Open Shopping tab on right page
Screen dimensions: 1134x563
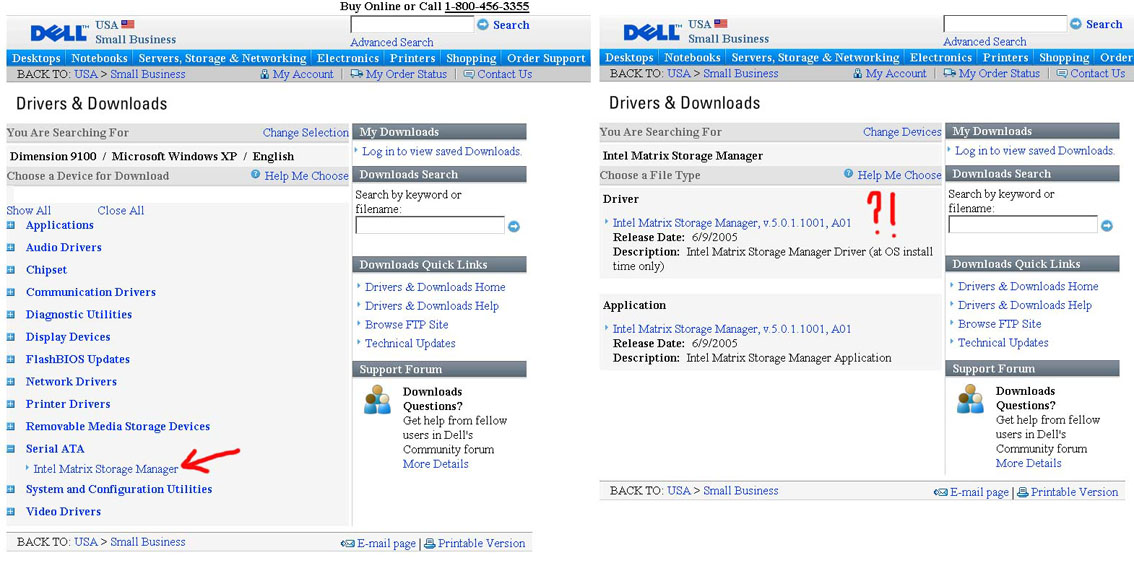coord(1064,57)
